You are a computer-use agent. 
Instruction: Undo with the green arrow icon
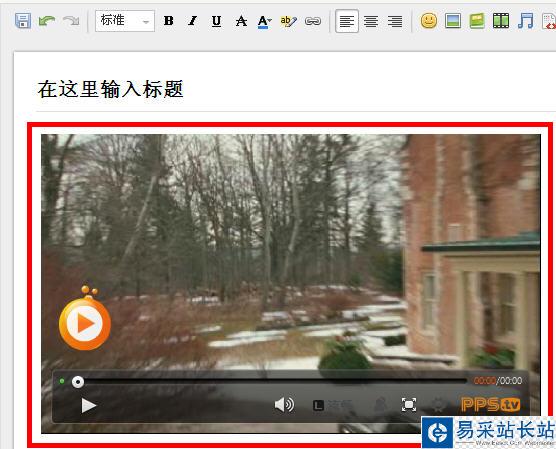click(47, 21)
